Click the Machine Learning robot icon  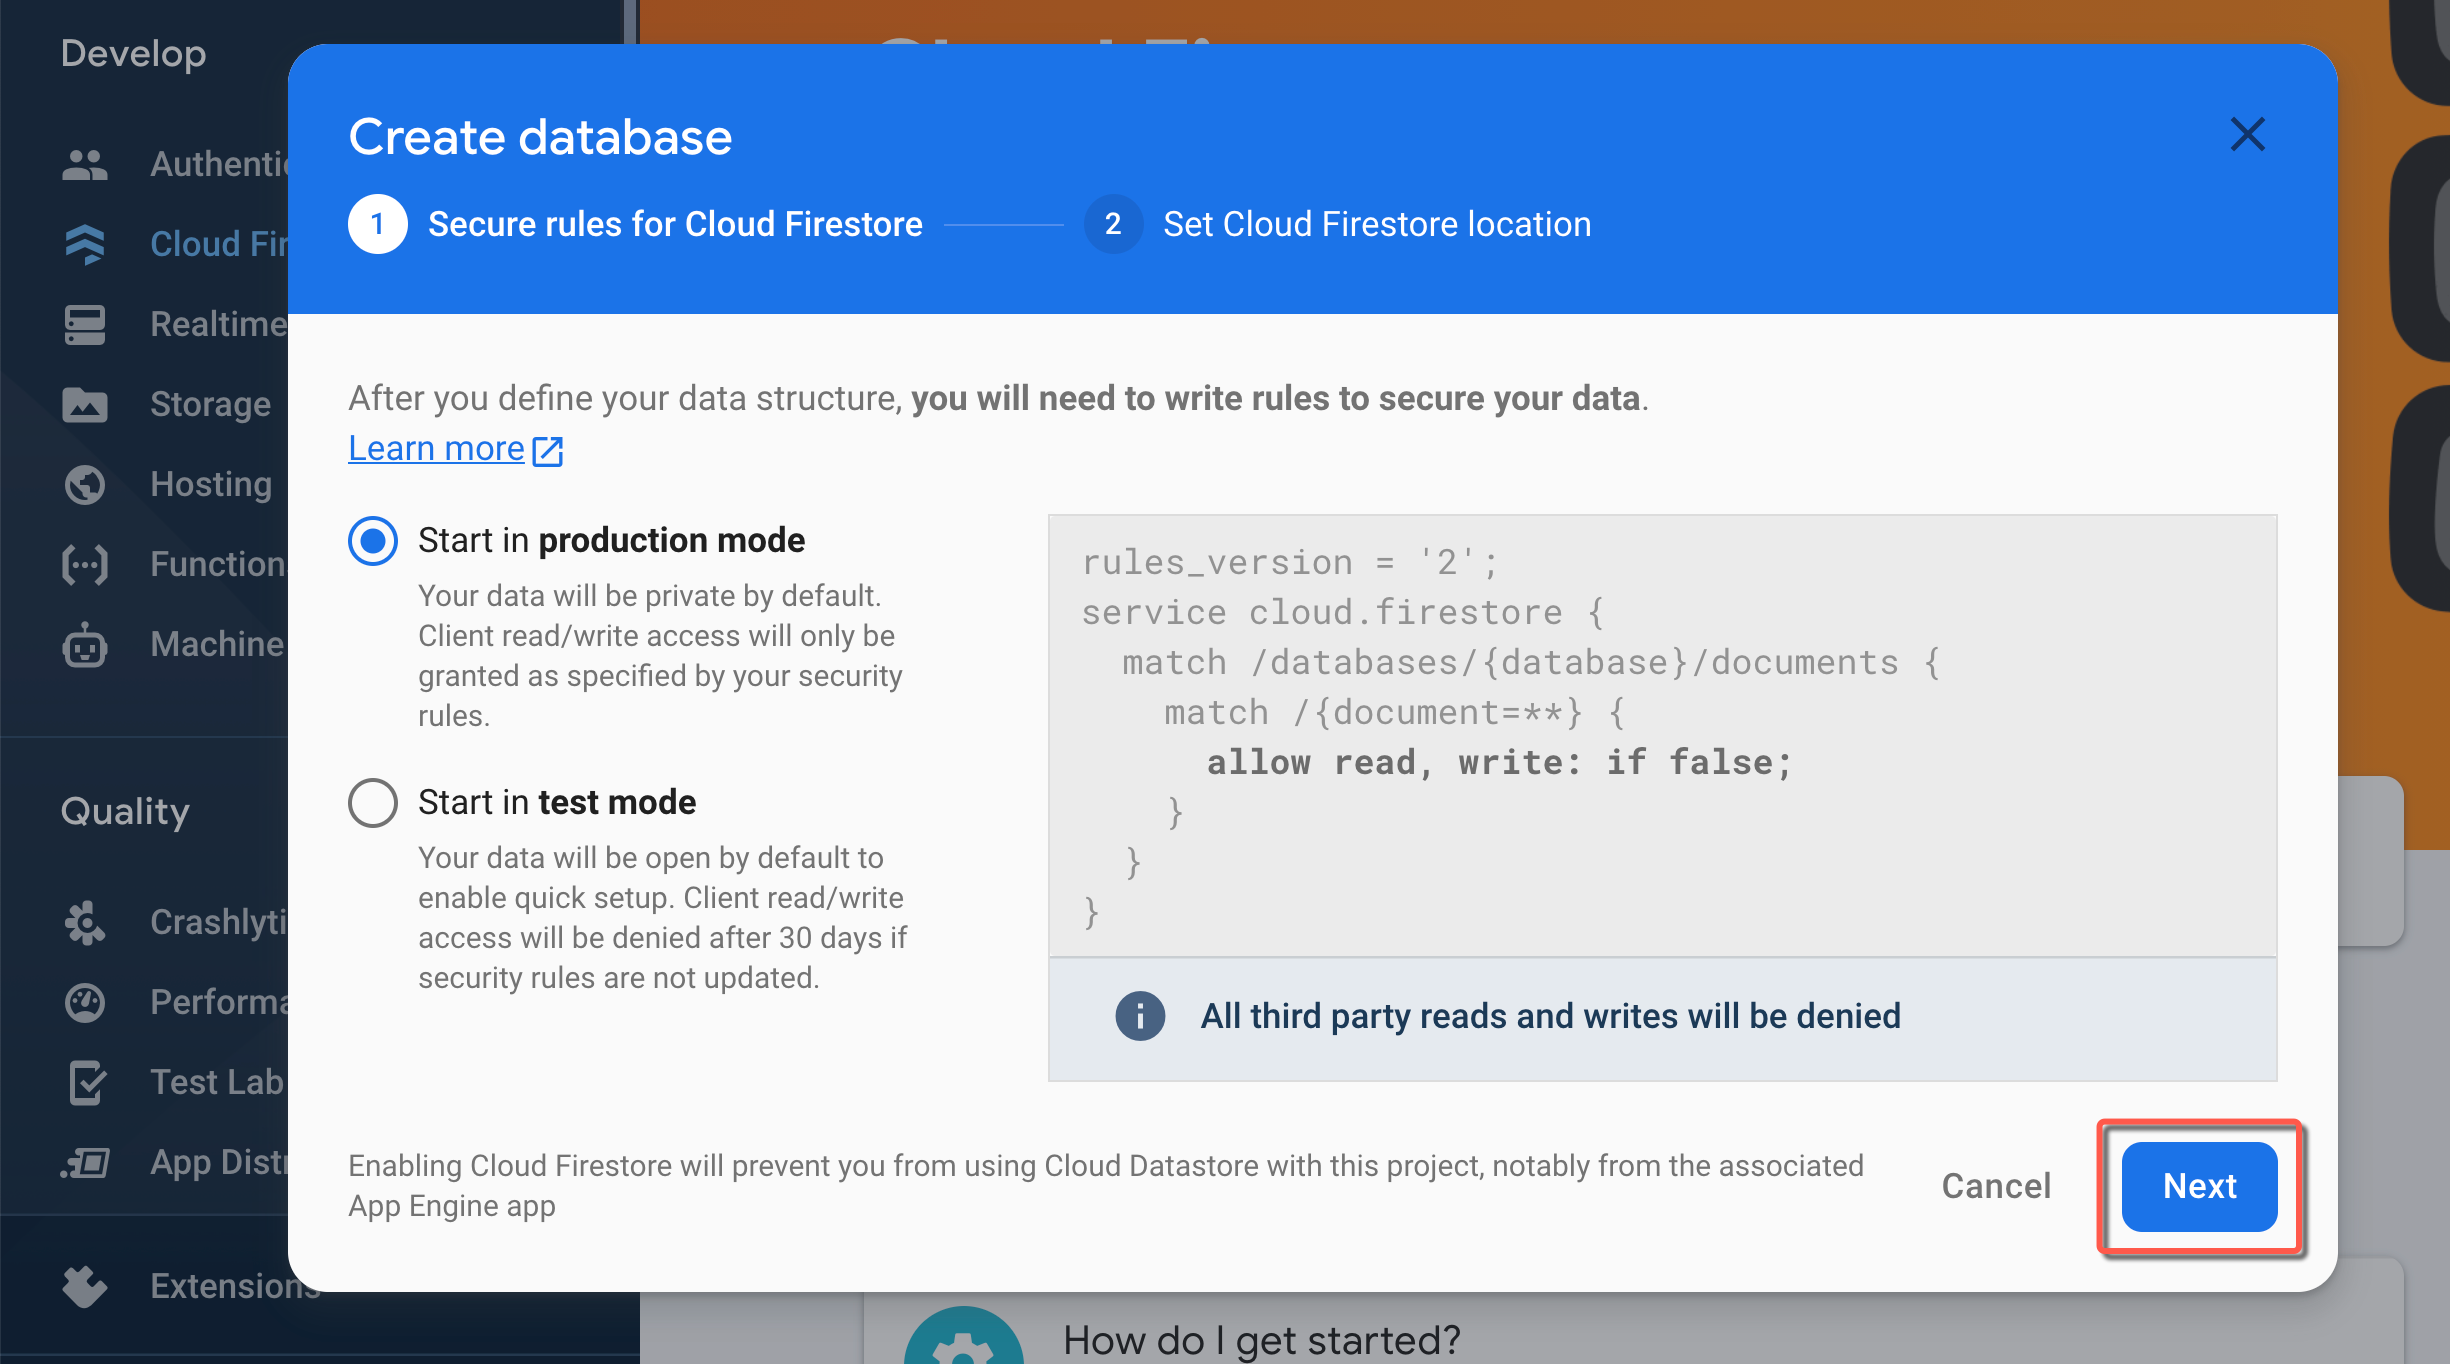point(85,645)
